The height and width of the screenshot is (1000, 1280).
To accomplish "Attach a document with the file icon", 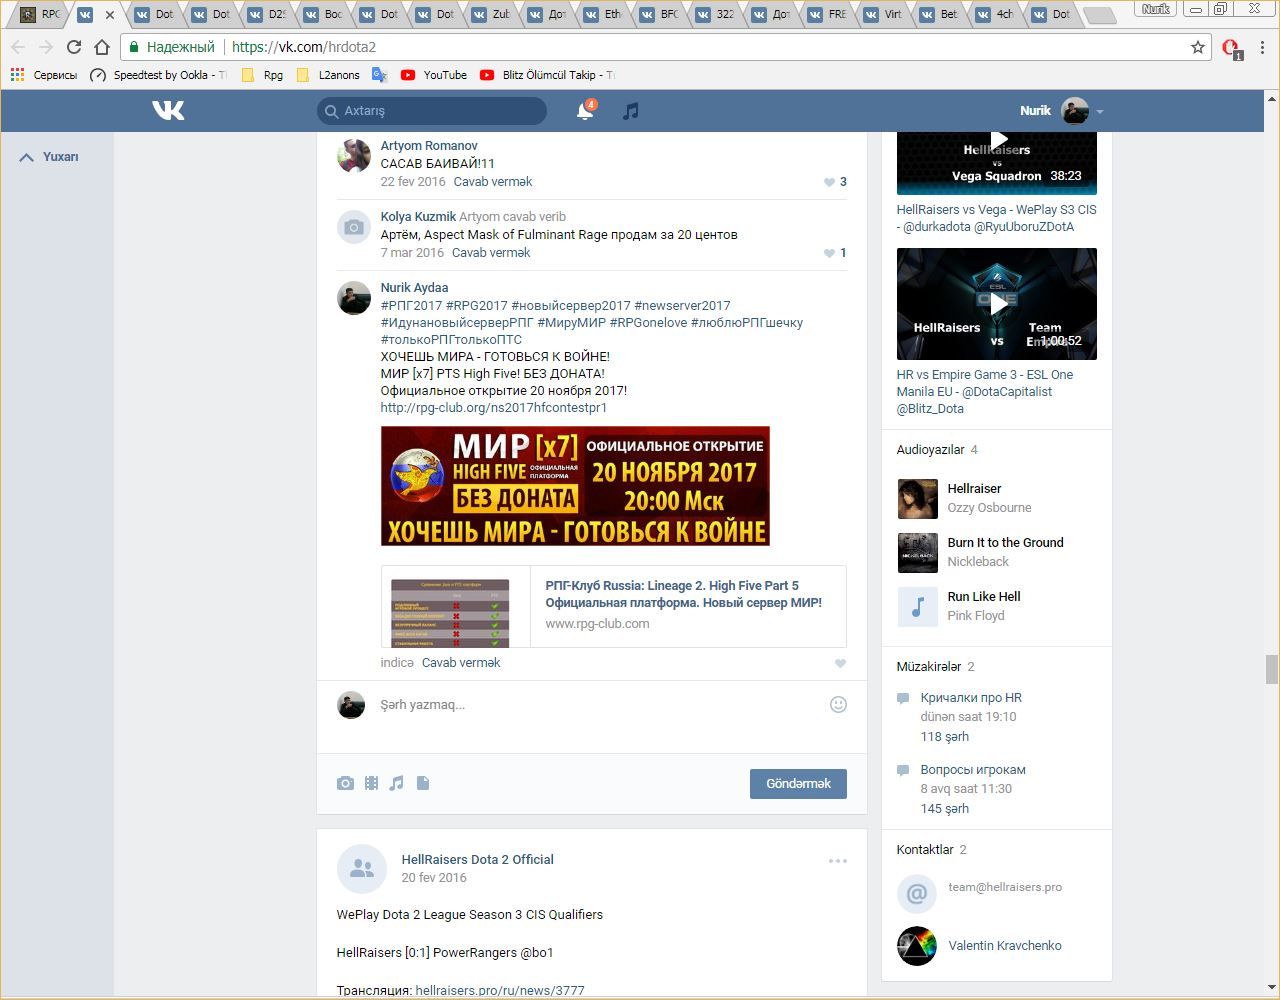I will (x=423, y=783).
